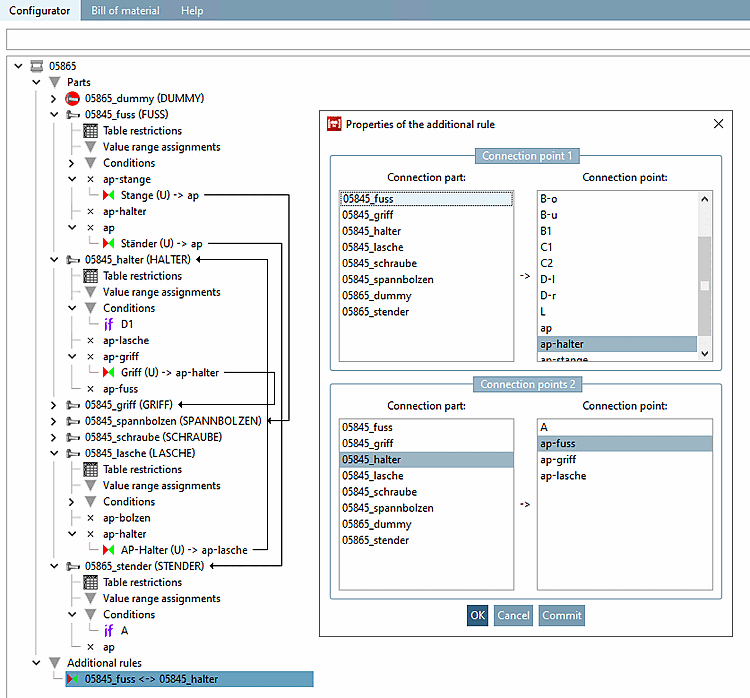
Task: Open the Bill of material tab
Action: pos(124,11)
